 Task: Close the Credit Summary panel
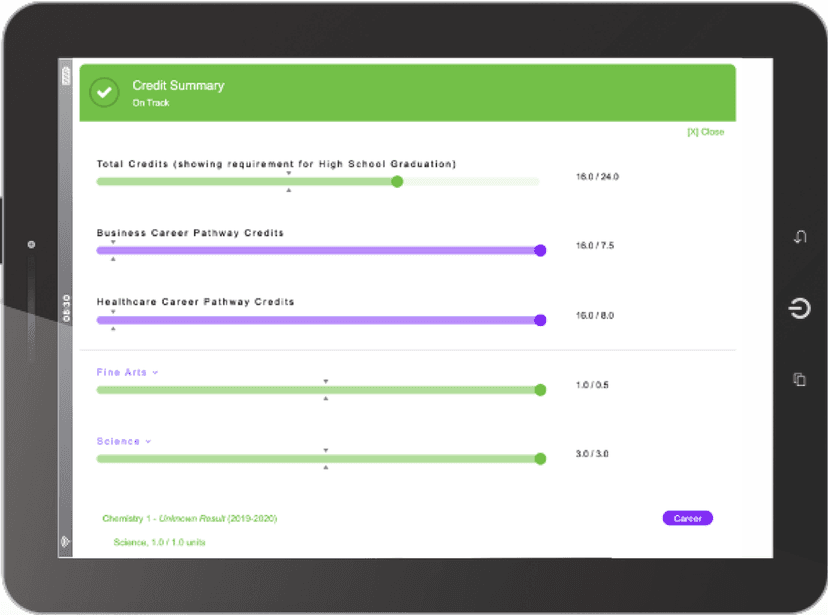(705, 132)
